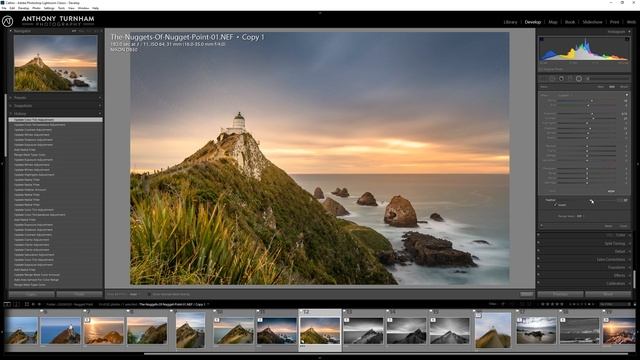Collapse the Histogram panel
The height and width of the screenshot is (360, 640).
click(629, 31)
